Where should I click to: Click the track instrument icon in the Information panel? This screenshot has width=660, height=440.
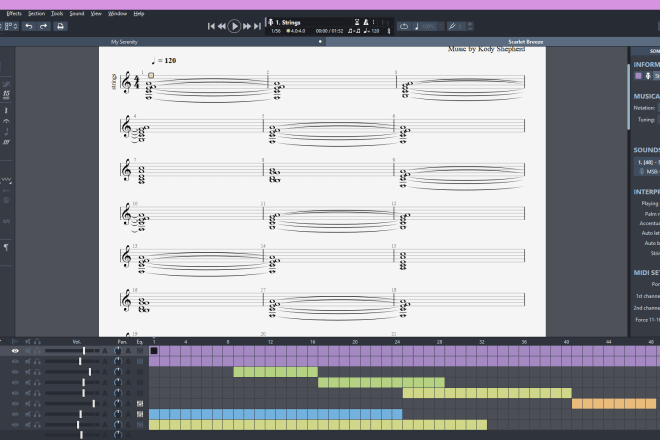(648, 76)
